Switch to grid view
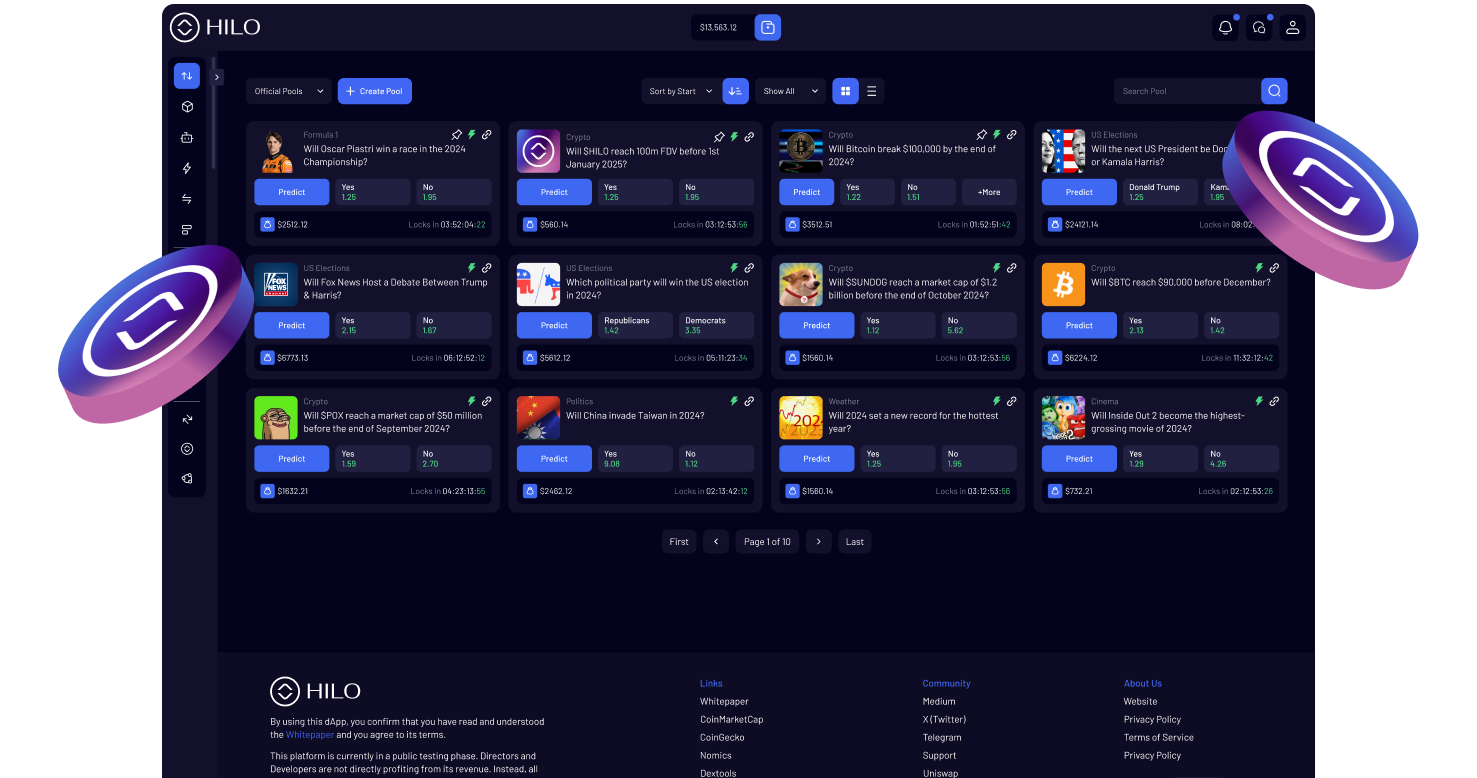The image size is (1477, 778). click(846, 91)
